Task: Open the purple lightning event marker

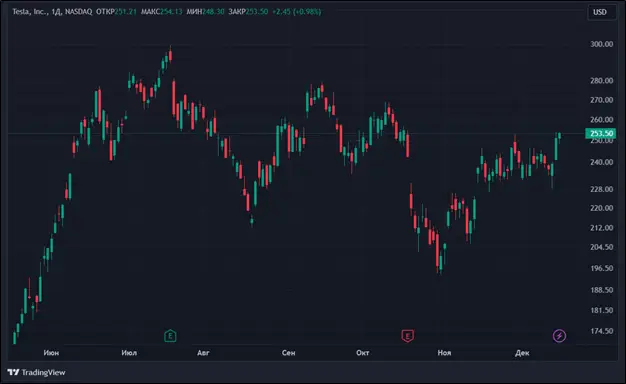Action: 559,336
